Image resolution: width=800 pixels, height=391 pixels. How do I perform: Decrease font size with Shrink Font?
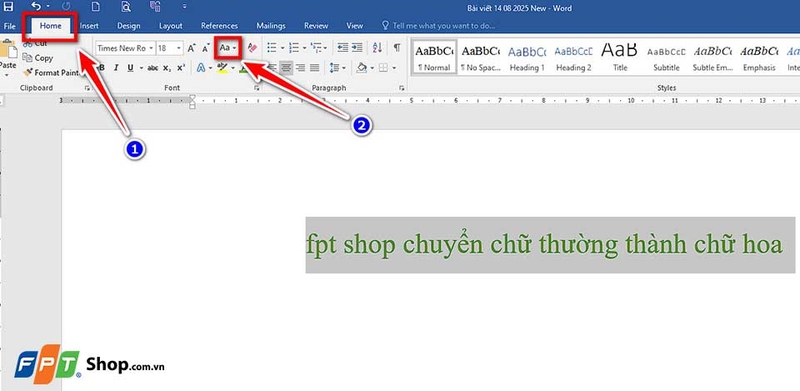coord(206,48)
